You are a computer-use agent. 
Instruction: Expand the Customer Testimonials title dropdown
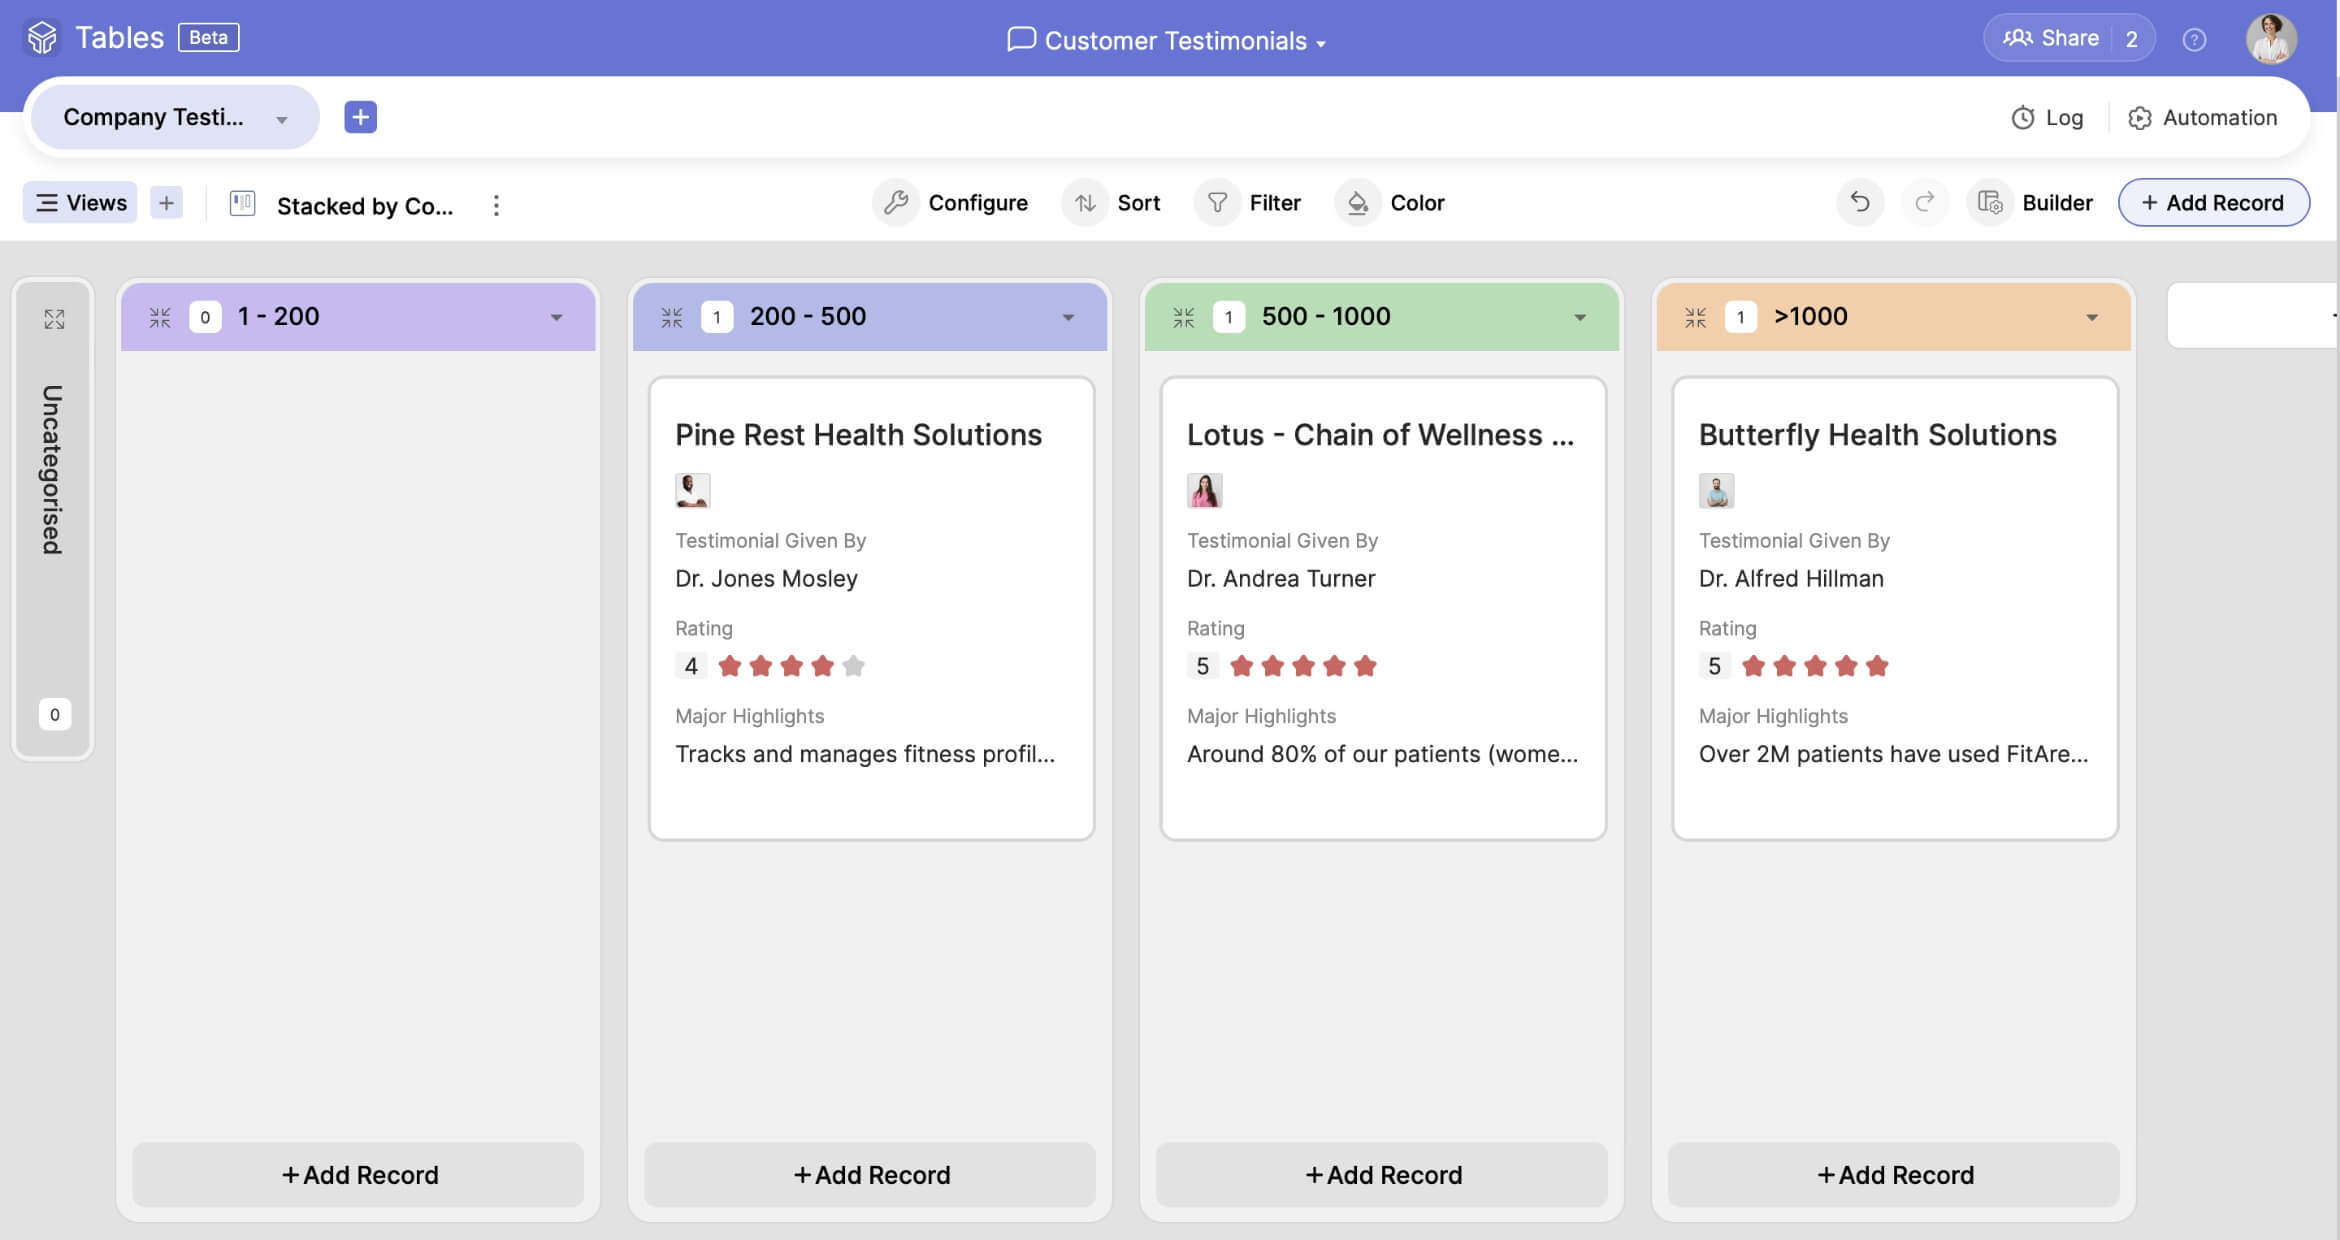point(1321,44)
